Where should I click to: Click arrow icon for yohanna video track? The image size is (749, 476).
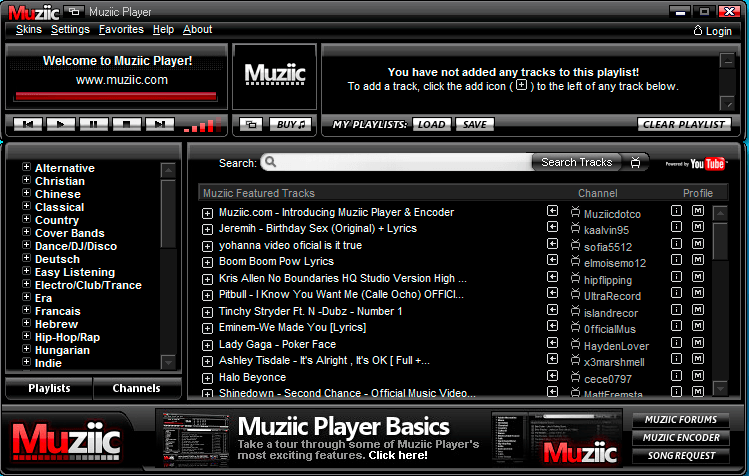pos(552,244)
